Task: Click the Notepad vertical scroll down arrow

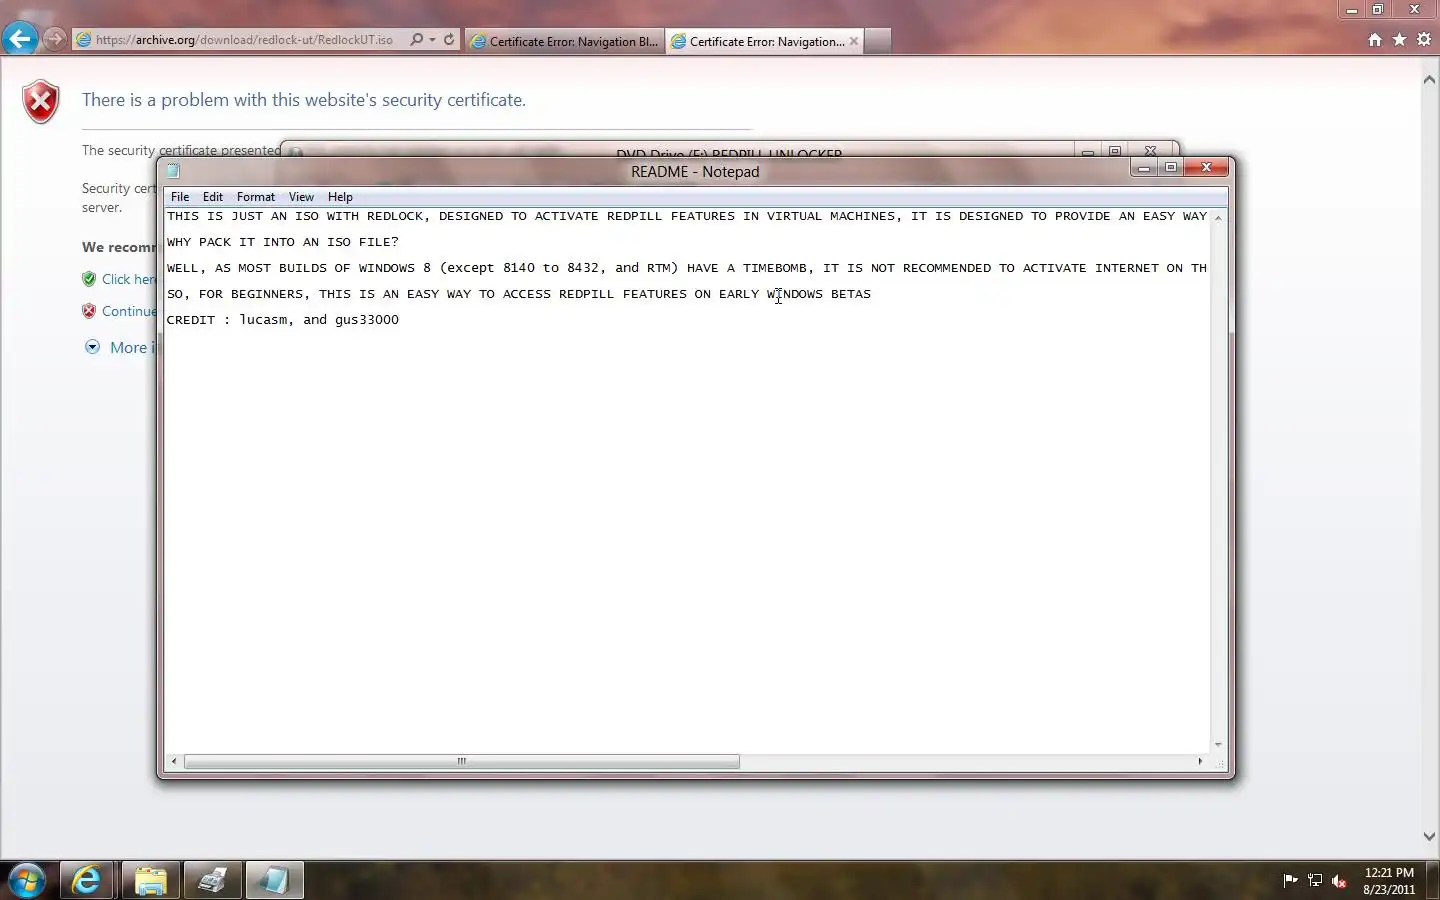Action: click(1218, 745)
